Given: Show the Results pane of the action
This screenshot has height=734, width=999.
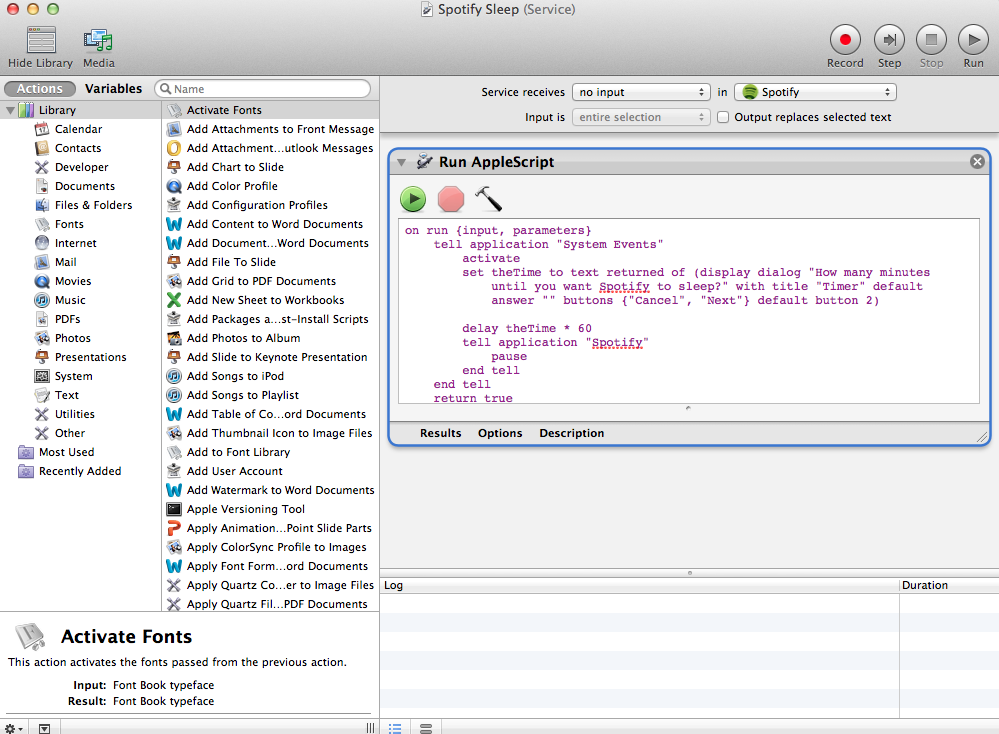Looking at the screenshot, I should [440, 433].
